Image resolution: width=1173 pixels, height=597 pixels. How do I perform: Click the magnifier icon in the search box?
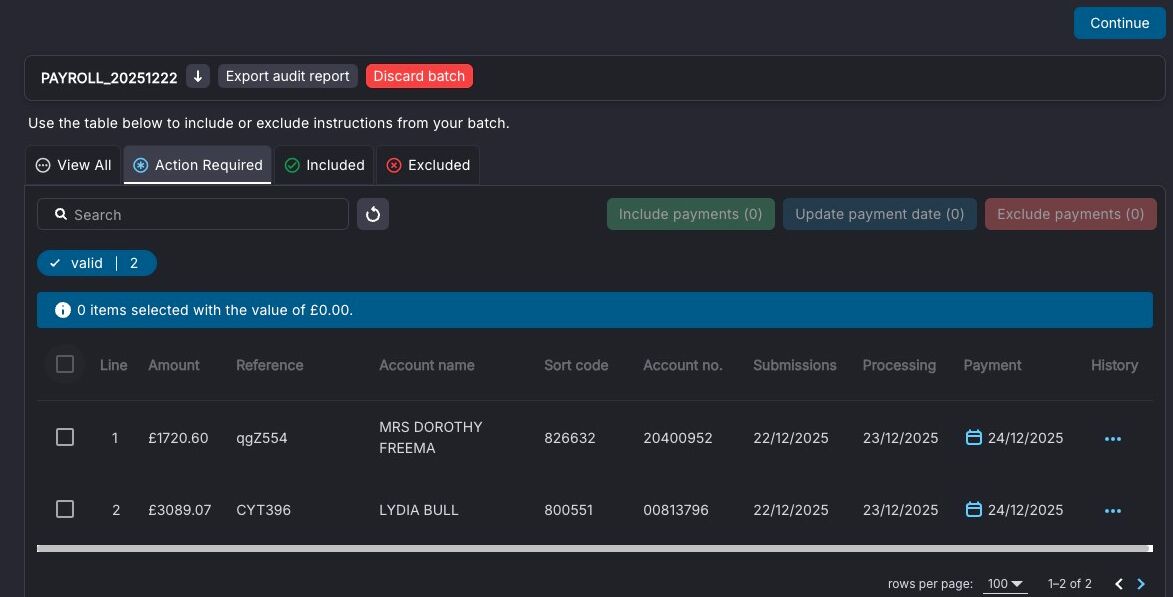[x=61, y=214]
